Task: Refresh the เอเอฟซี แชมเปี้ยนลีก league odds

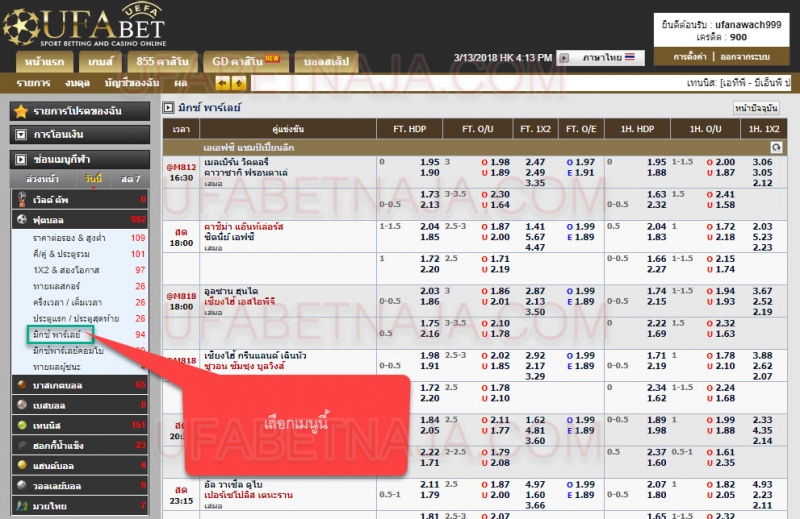Action: 776,147
